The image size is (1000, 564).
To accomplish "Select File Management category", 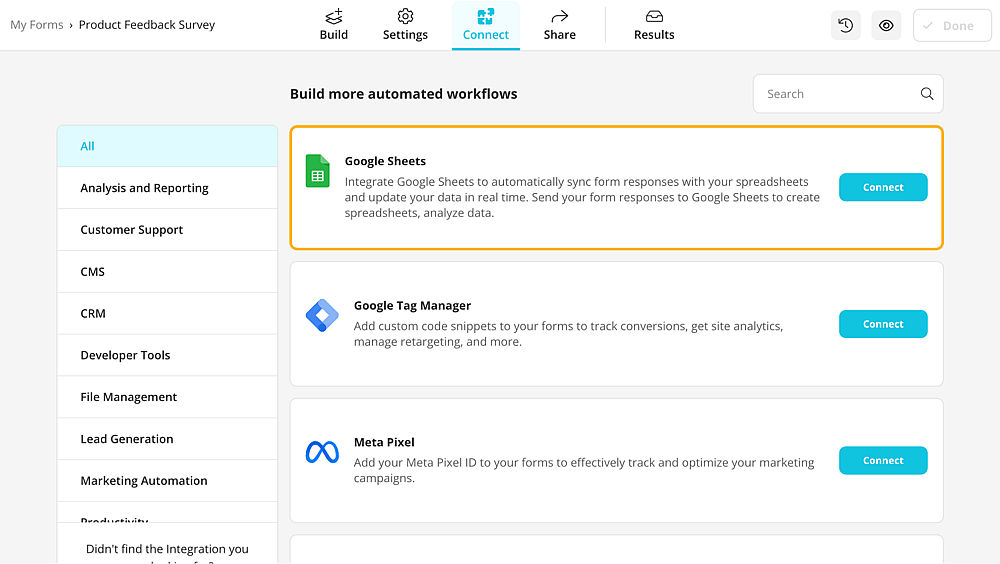I will (x=167, y=397).
